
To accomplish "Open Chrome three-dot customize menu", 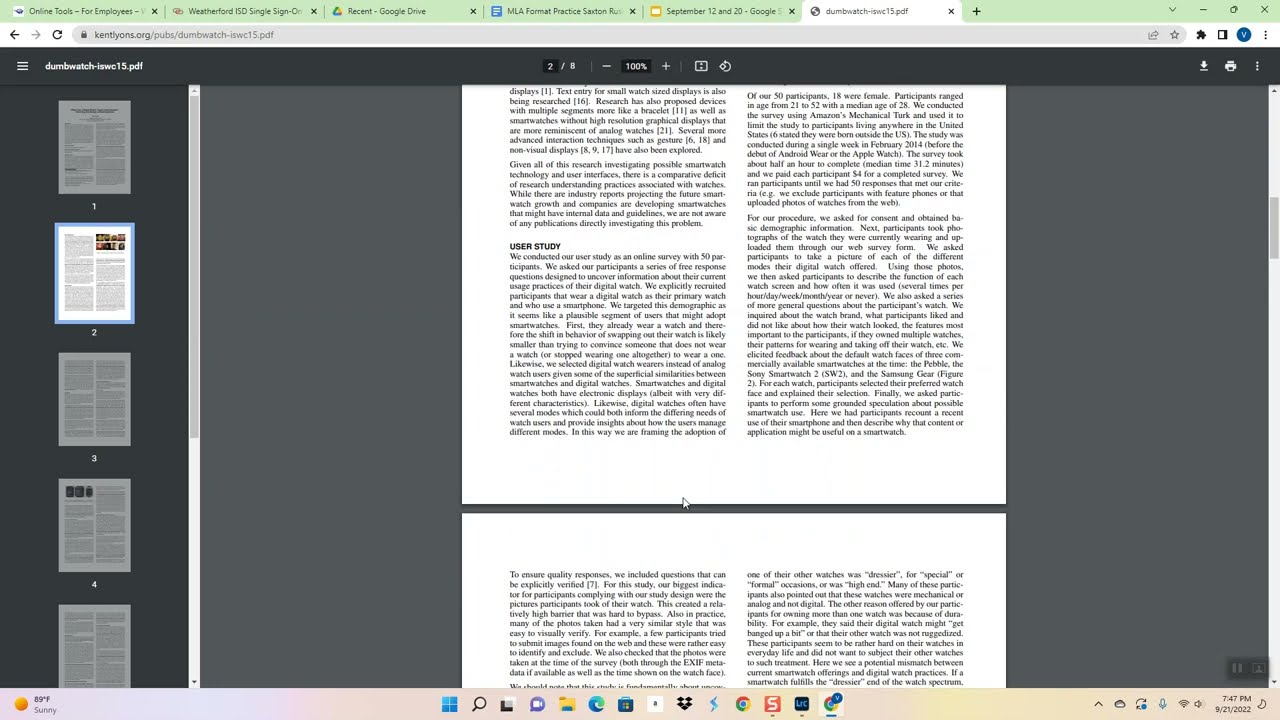I will 1264,35.
